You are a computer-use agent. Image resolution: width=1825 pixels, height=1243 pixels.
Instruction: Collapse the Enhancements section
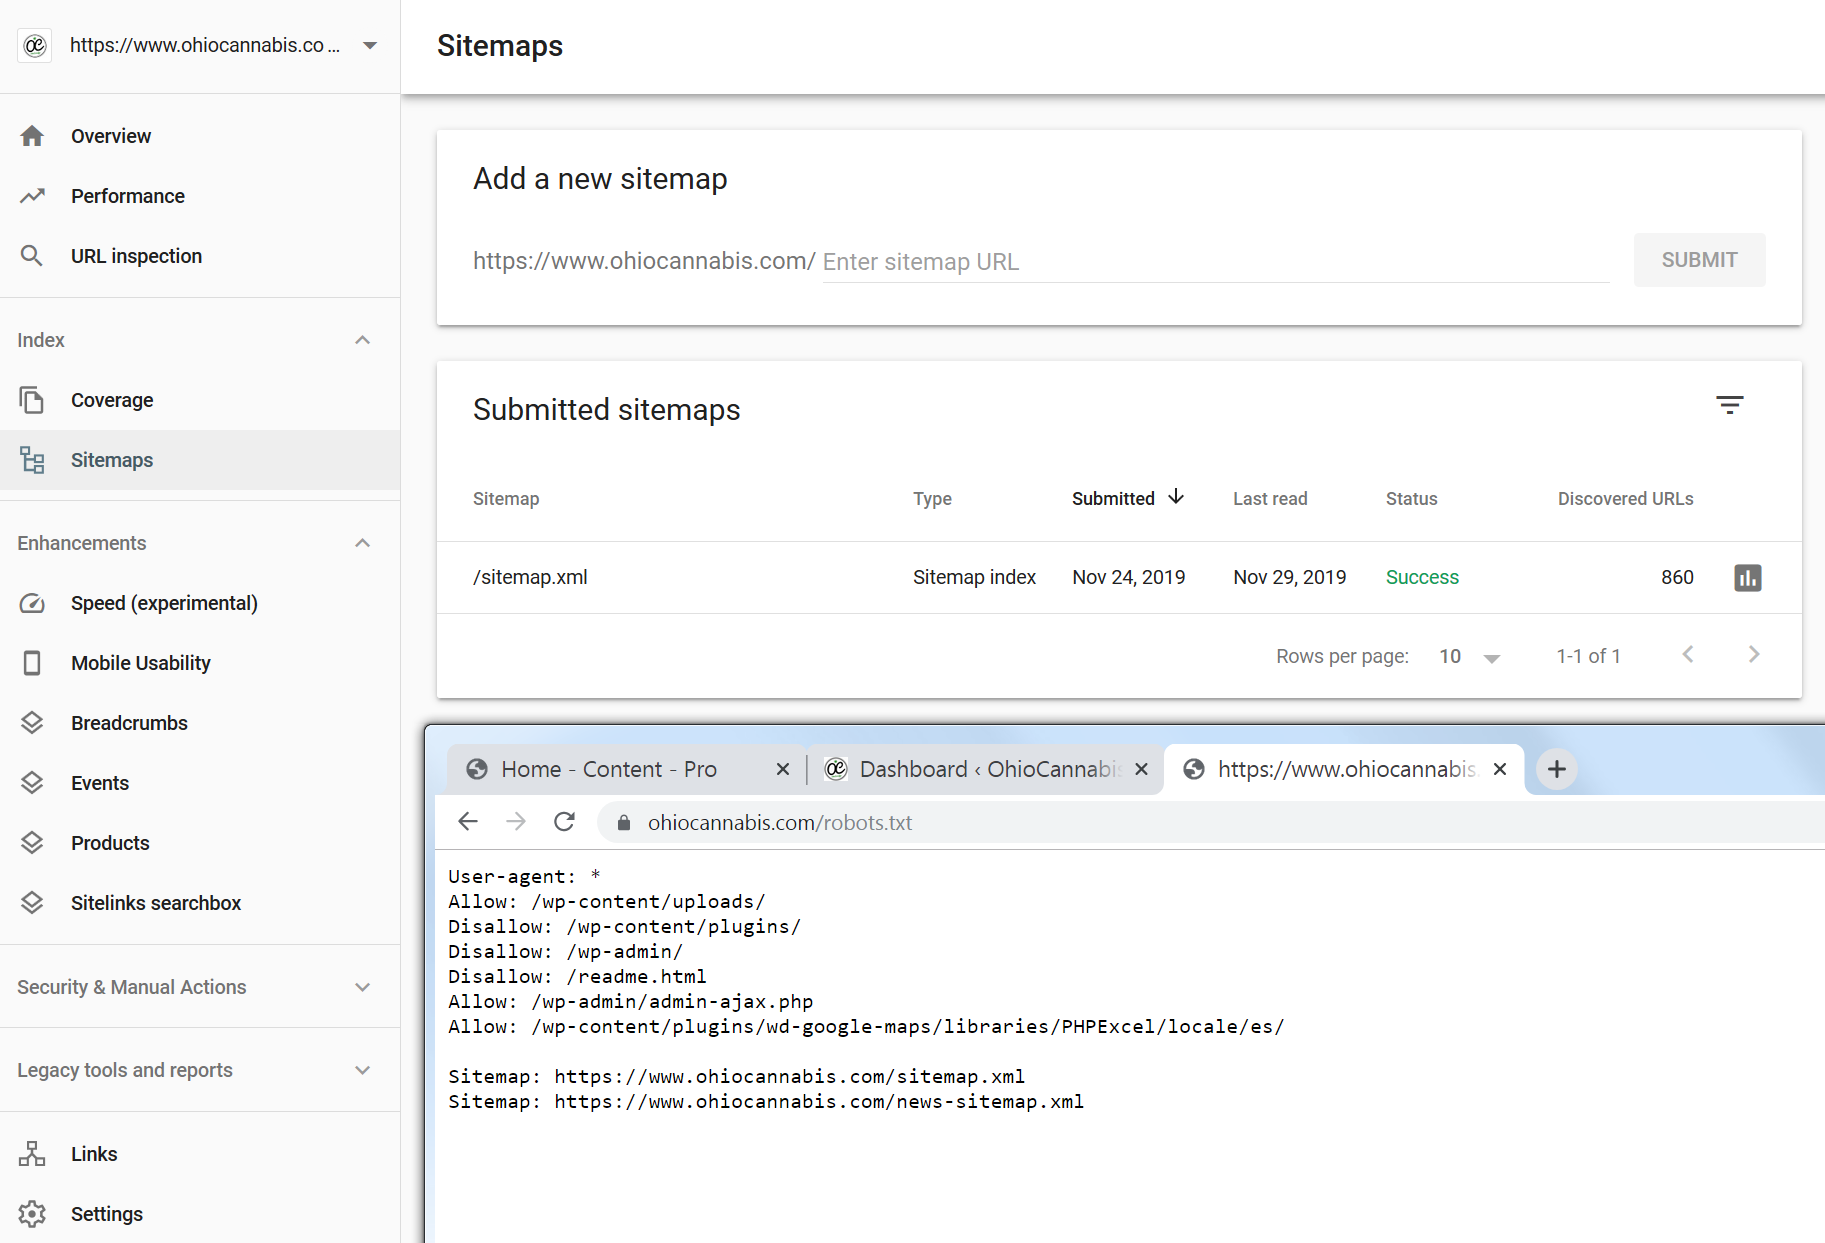click(x=363, y=543)
